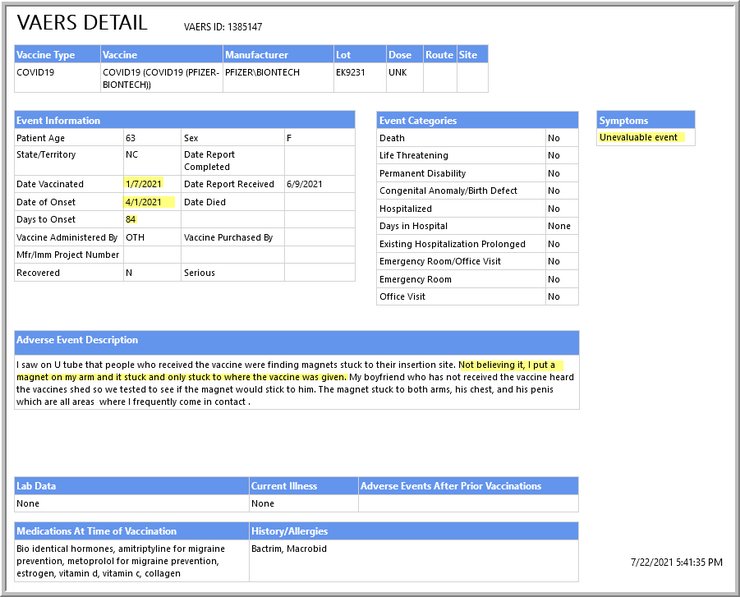The width and height of the screenshot is (740, 597).
Task: Select the VAERS ID: 1385147 text
Action: [x=223, y=27]
